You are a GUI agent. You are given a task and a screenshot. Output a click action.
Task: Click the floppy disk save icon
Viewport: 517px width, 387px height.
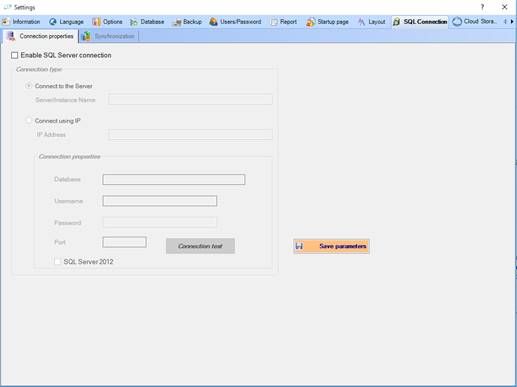click(299, 246)
